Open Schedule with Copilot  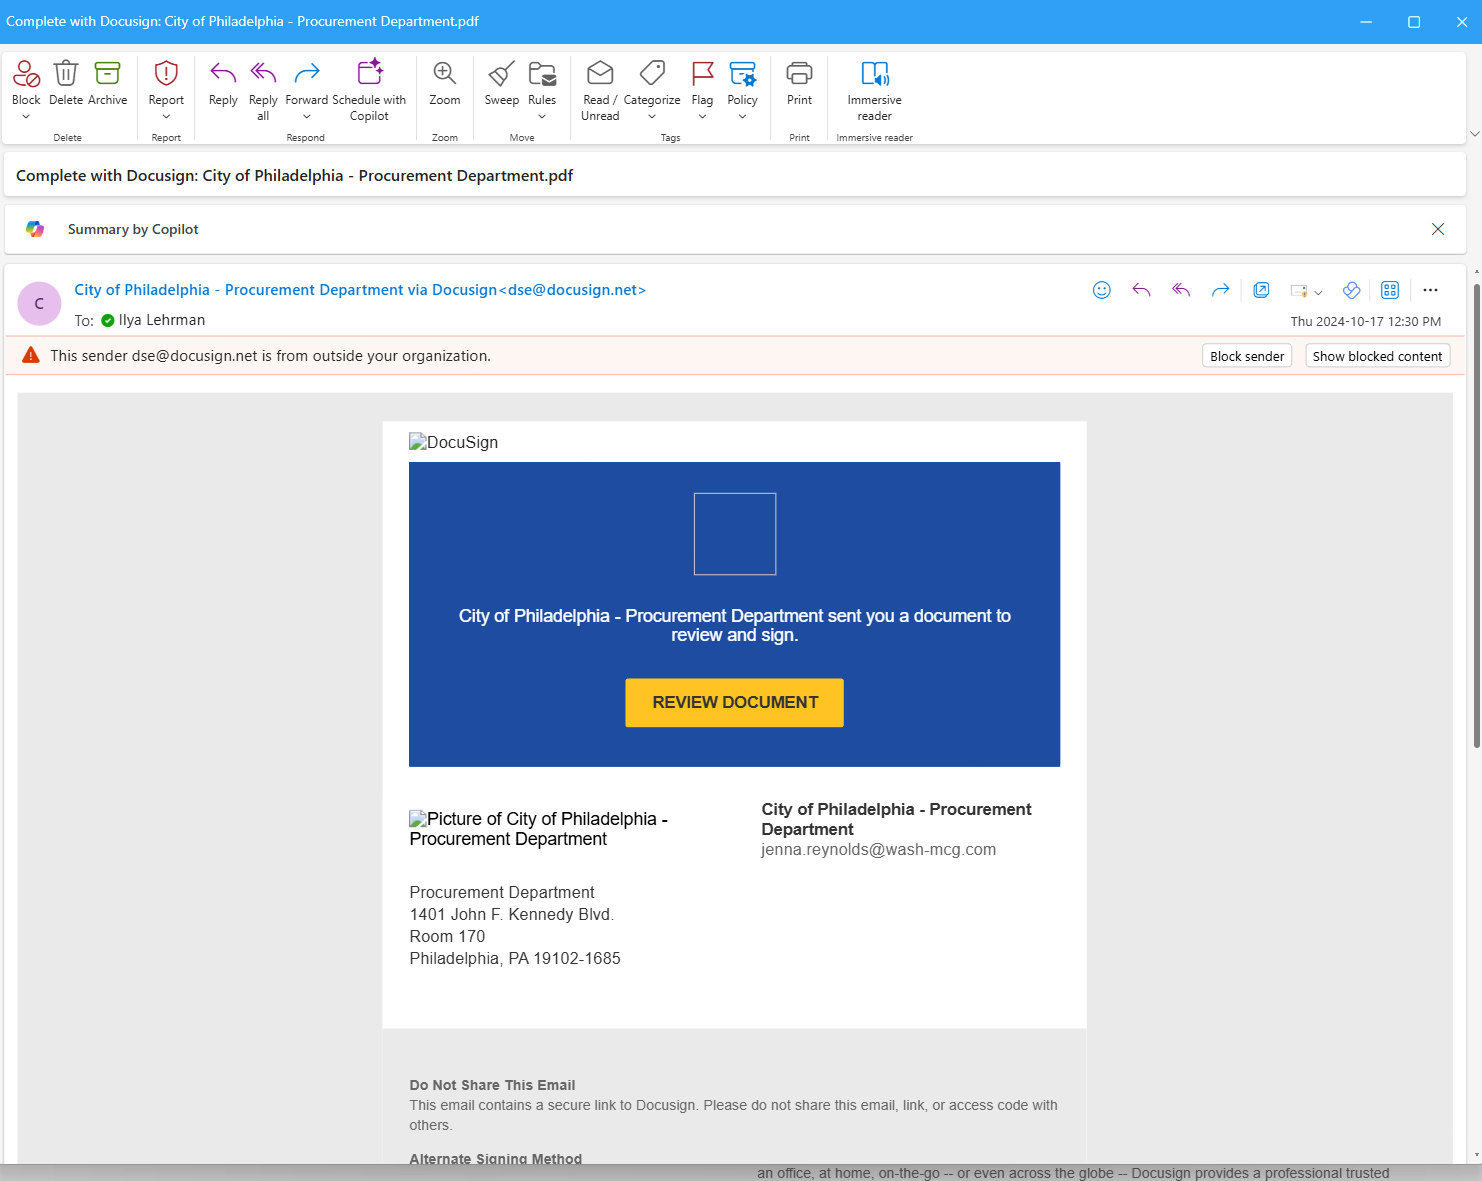(369, 90)
